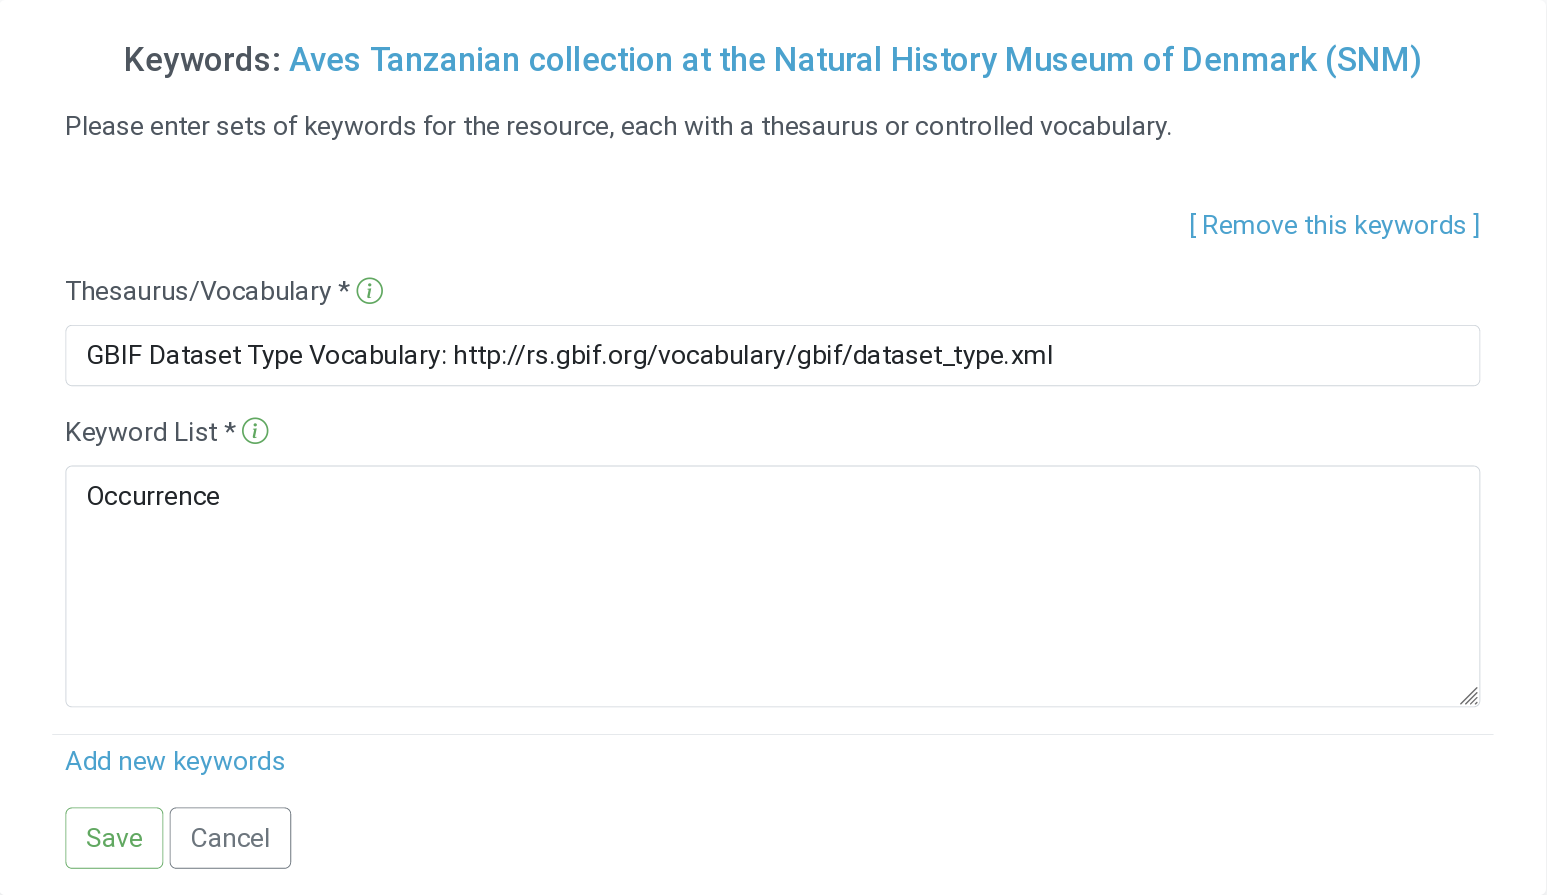Click the Keyword List info icon
Image resolution: width=1547 pixels, height=895 pixels.
pos(256,432)
